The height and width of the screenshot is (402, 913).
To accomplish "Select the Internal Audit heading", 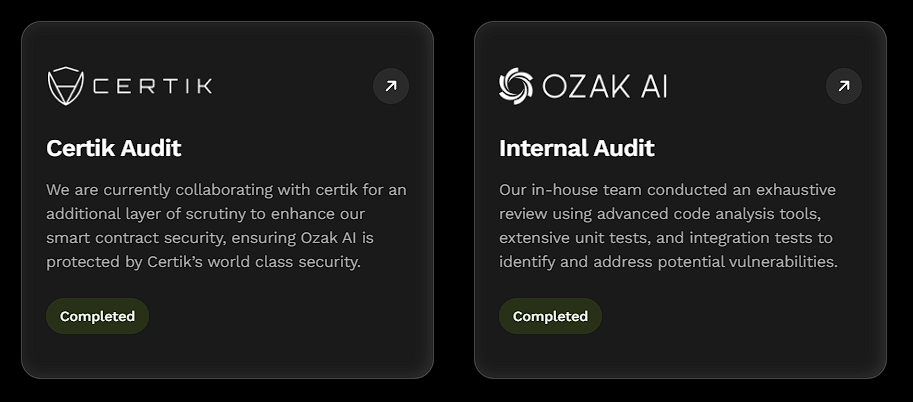I will [576, 148].
